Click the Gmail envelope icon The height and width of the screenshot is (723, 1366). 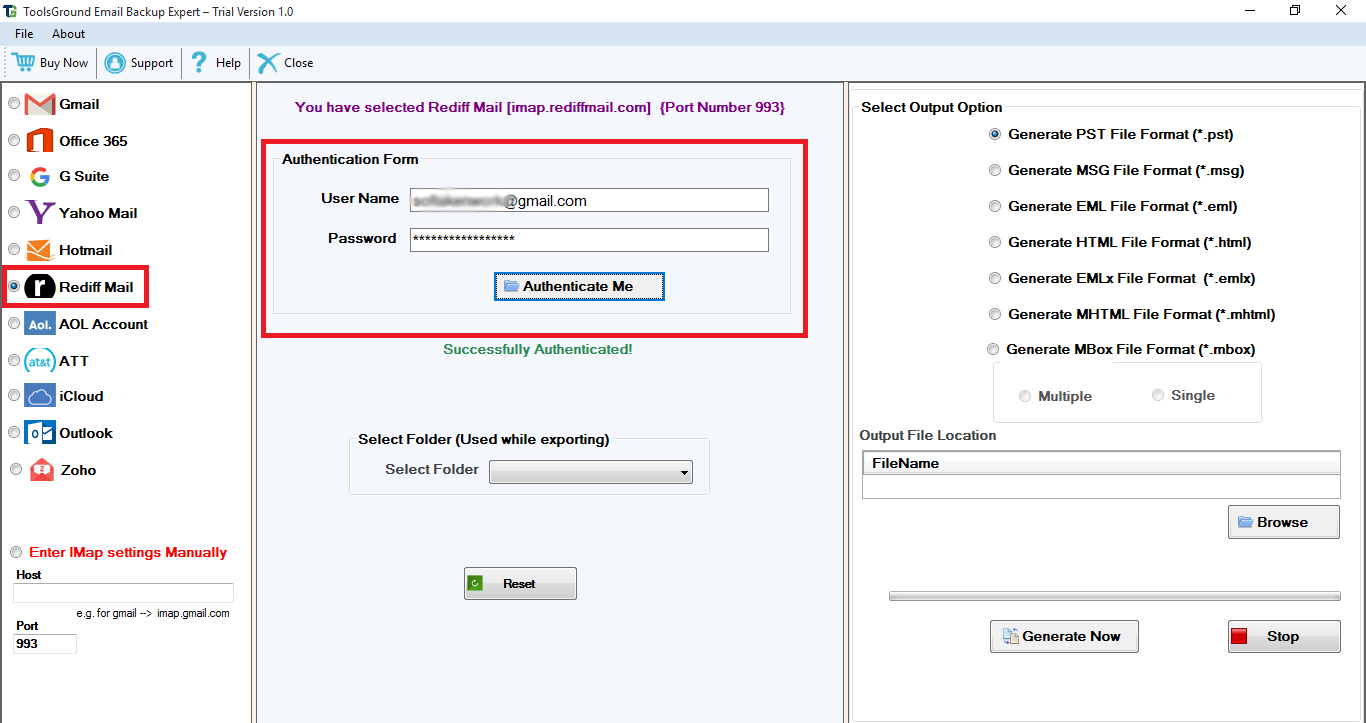40,104
